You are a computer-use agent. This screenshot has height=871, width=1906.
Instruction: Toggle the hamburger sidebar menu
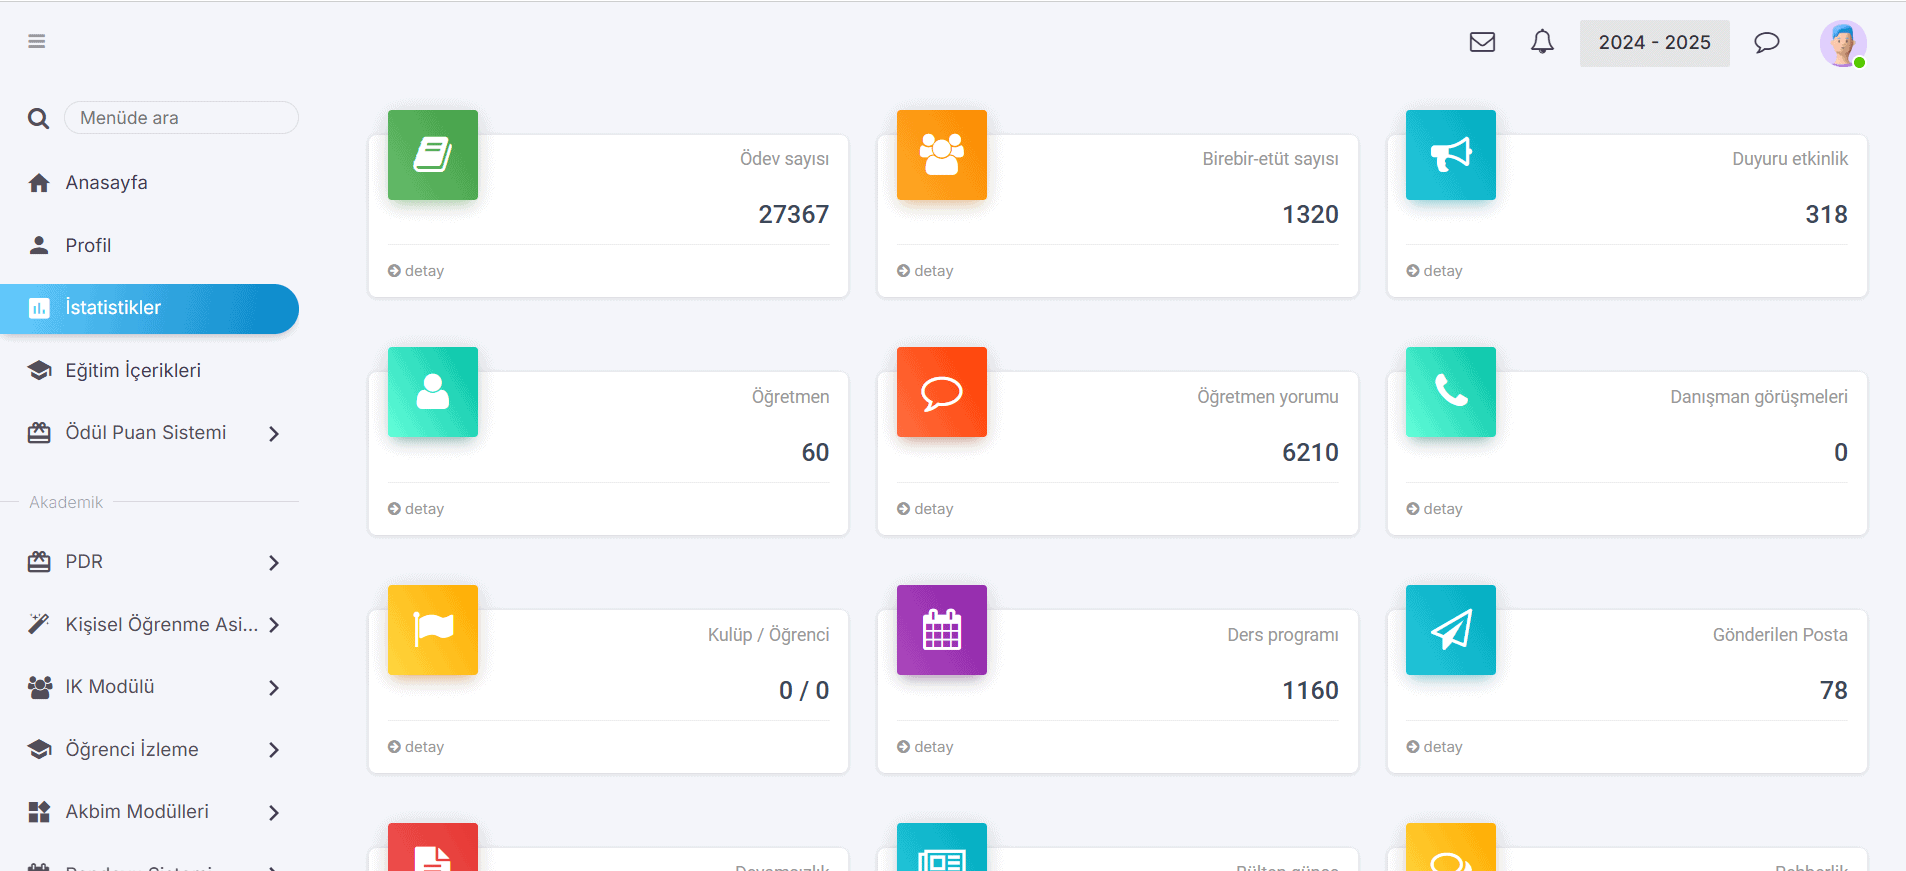click(37, 41)
